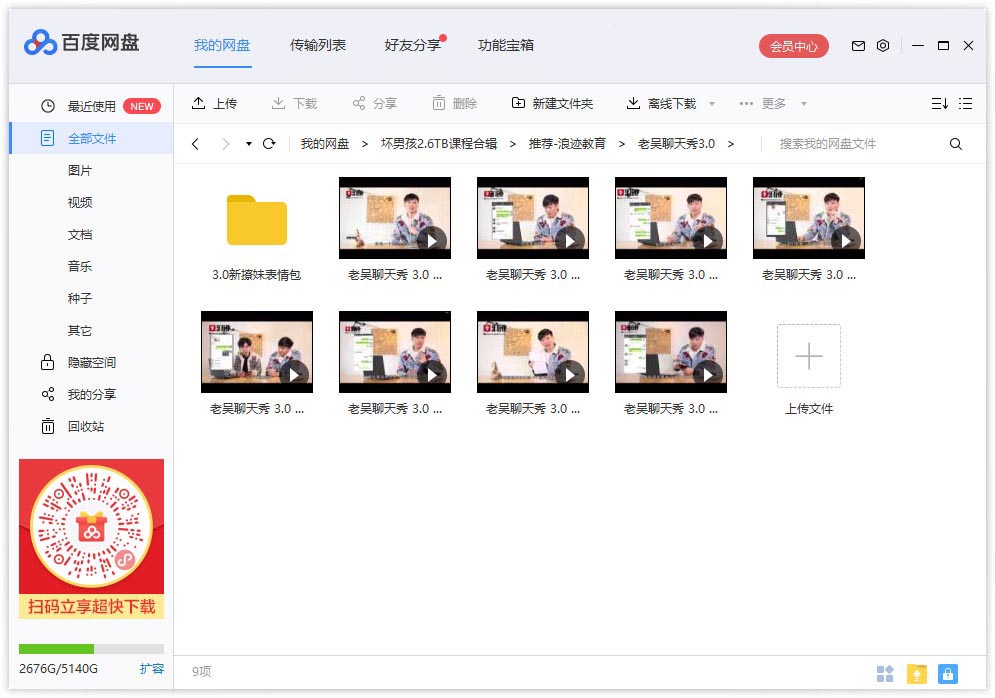This screenshot has height=698, width=995.
Task: Navigate to 坏男孩2.6TB课程合辑 breadcrumb
Action: pos(438,144)
